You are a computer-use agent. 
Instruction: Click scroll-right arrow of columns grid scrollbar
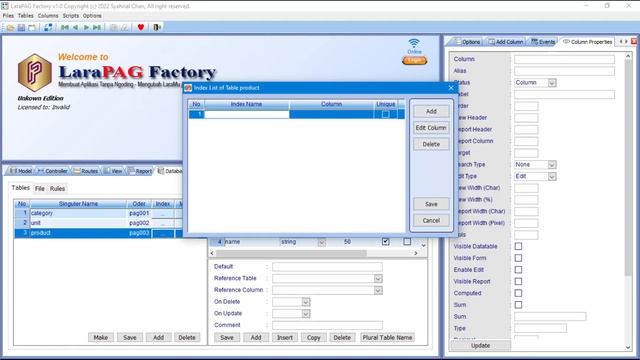[x=416, y=253]
